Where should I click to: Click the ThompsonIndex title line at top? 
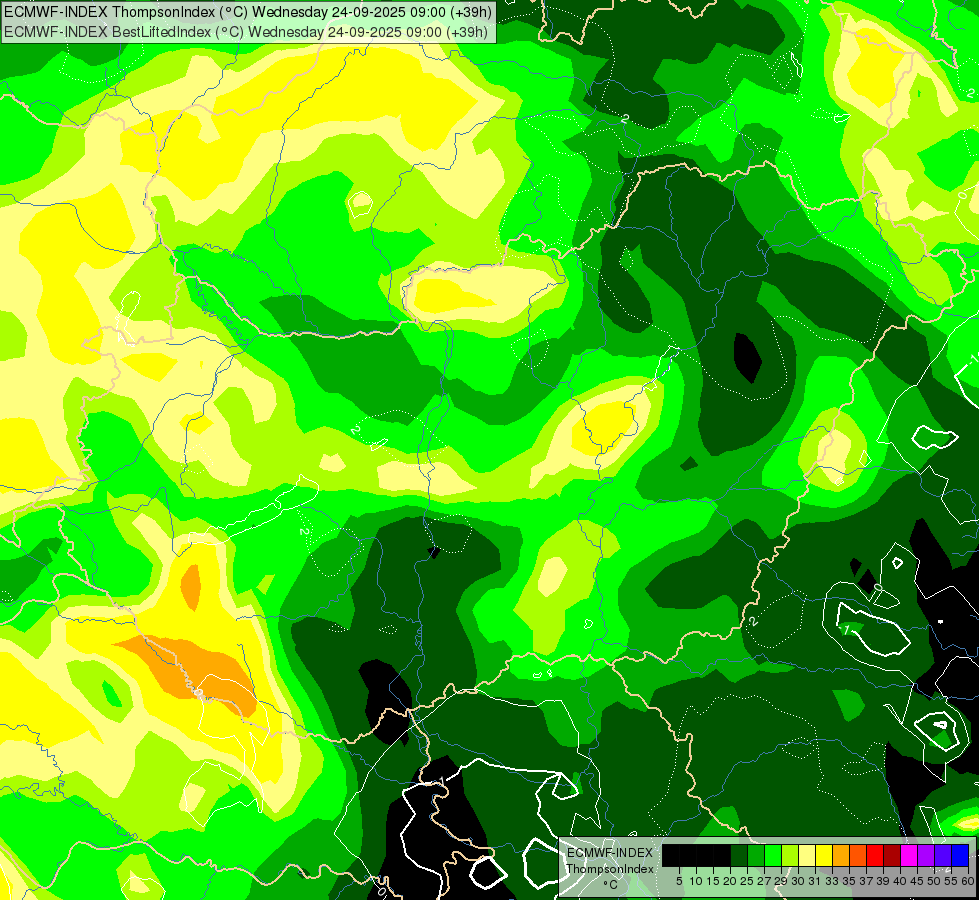[x=248, y=11]
